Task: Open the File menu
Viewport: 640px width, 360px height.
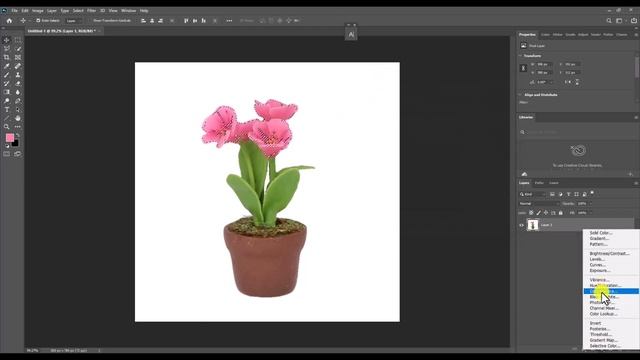Action: pos(14,11)
